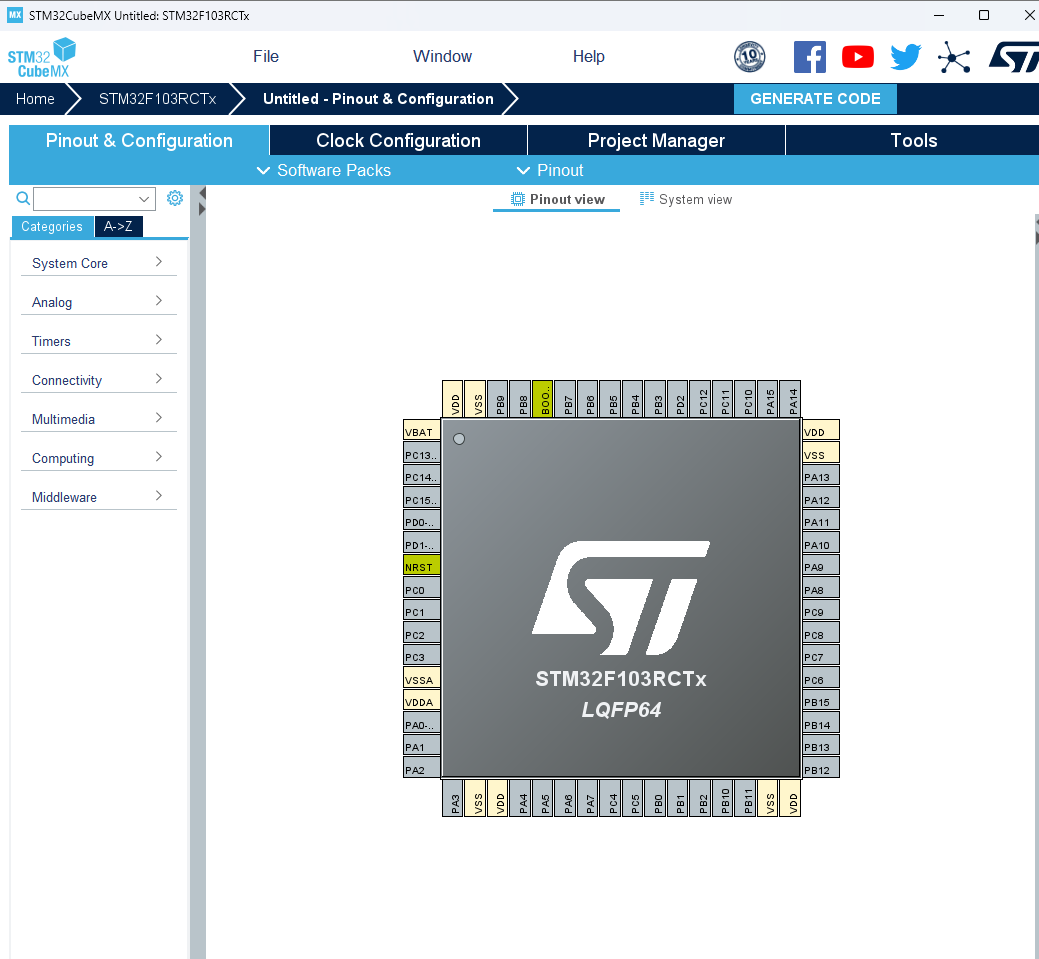Click Untitled - Pinout & Configuration breadcrumb
The width and height of the screenshot is (1039, 959).
click(378, 99)
